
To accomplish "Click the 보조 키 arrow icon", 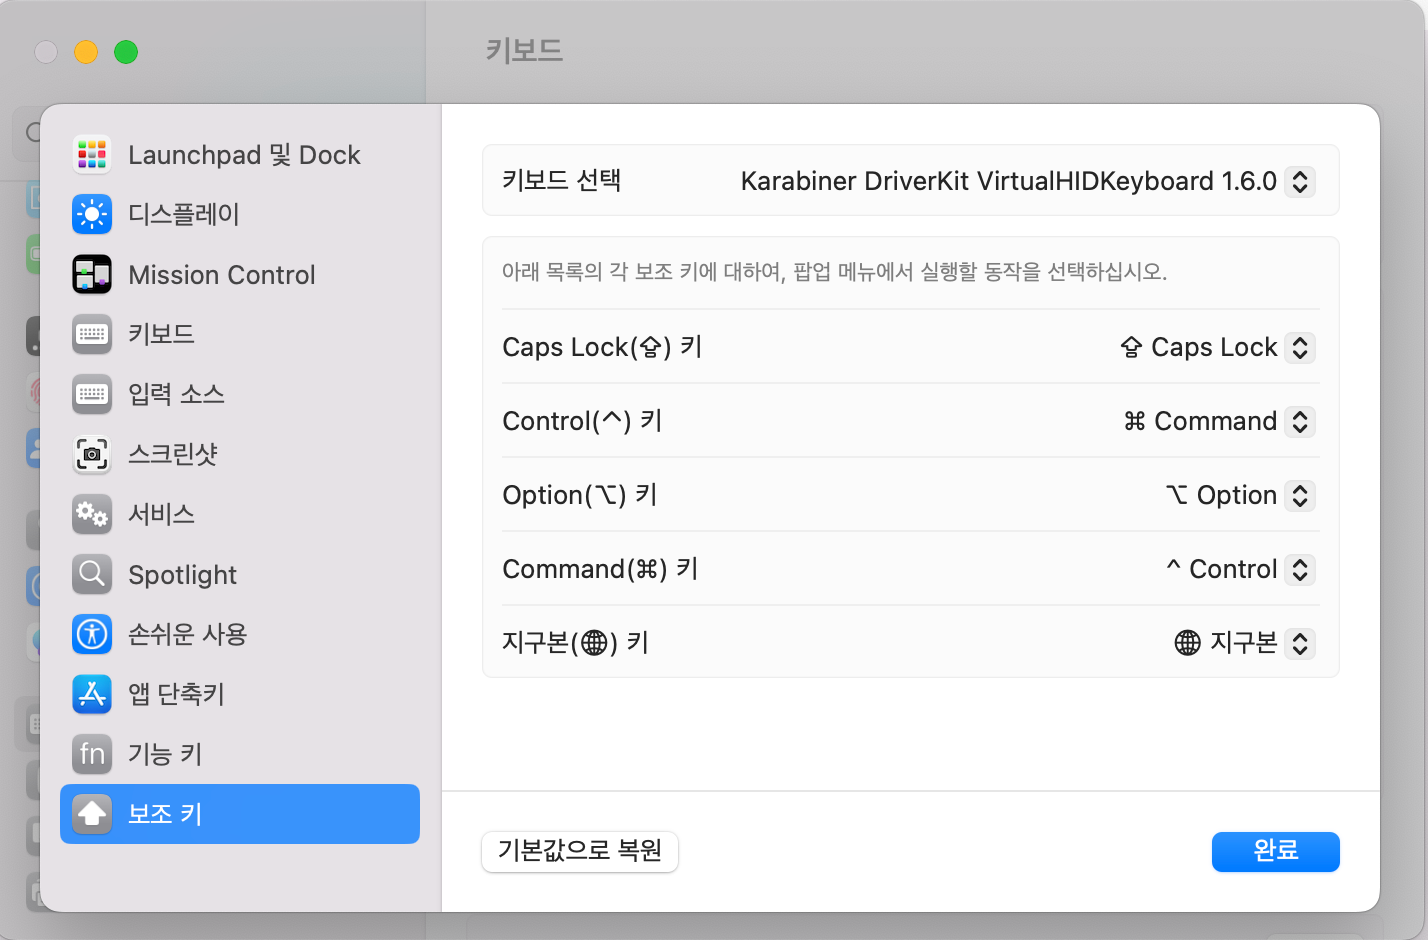I will coord(92,814).
